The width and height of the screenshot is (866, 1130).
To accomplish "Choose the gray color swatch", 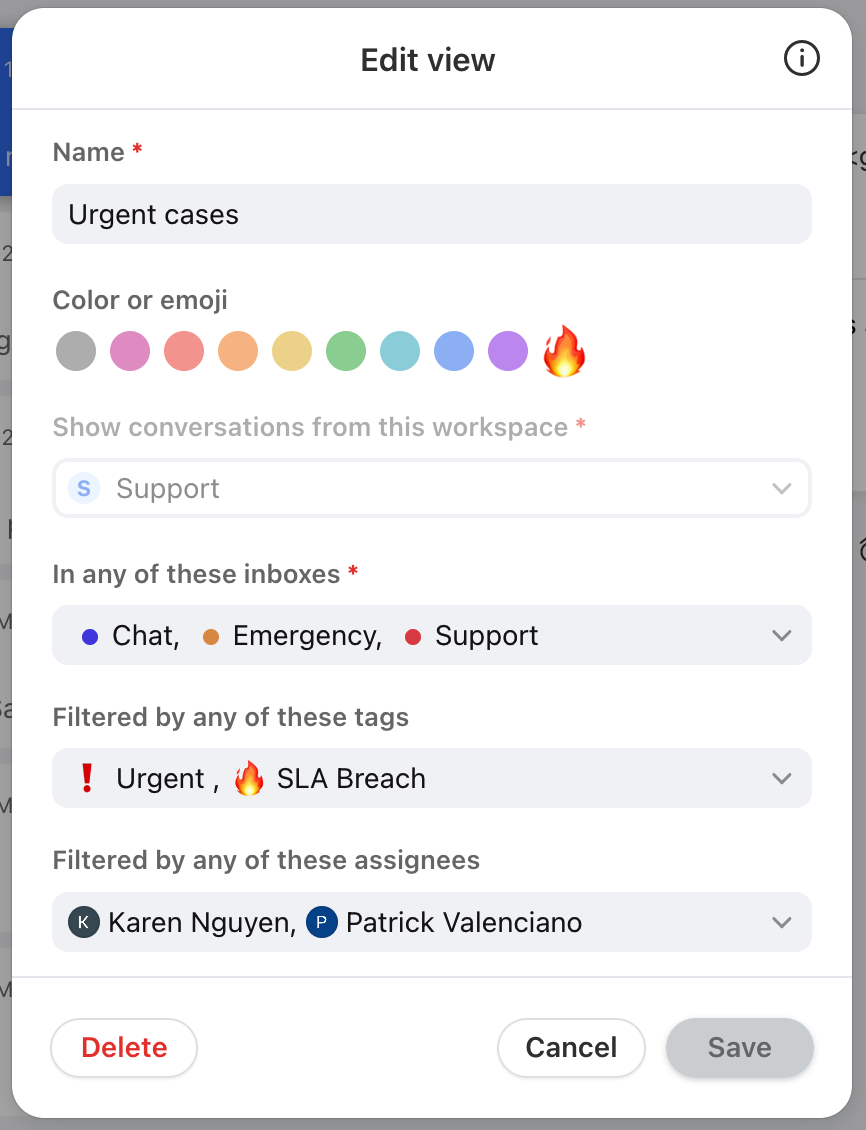I will 76,351.
